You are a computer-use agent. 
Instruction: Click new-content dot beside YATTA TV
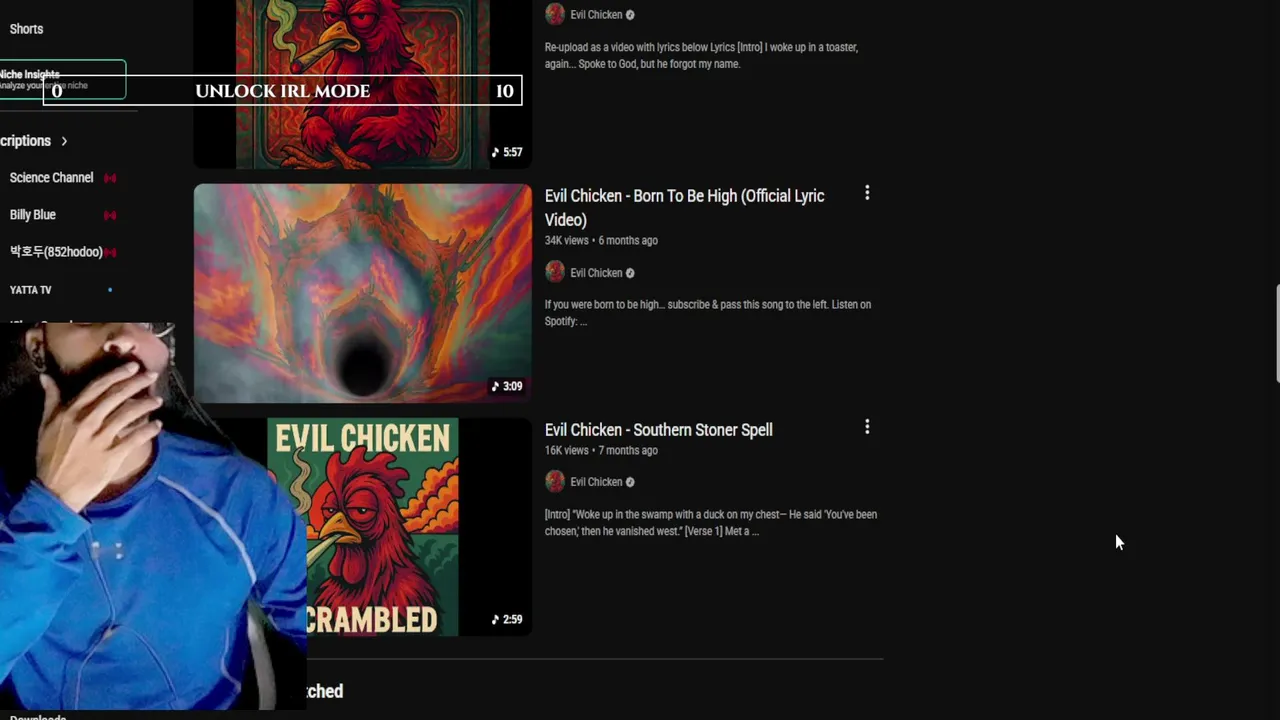point(110,290)
